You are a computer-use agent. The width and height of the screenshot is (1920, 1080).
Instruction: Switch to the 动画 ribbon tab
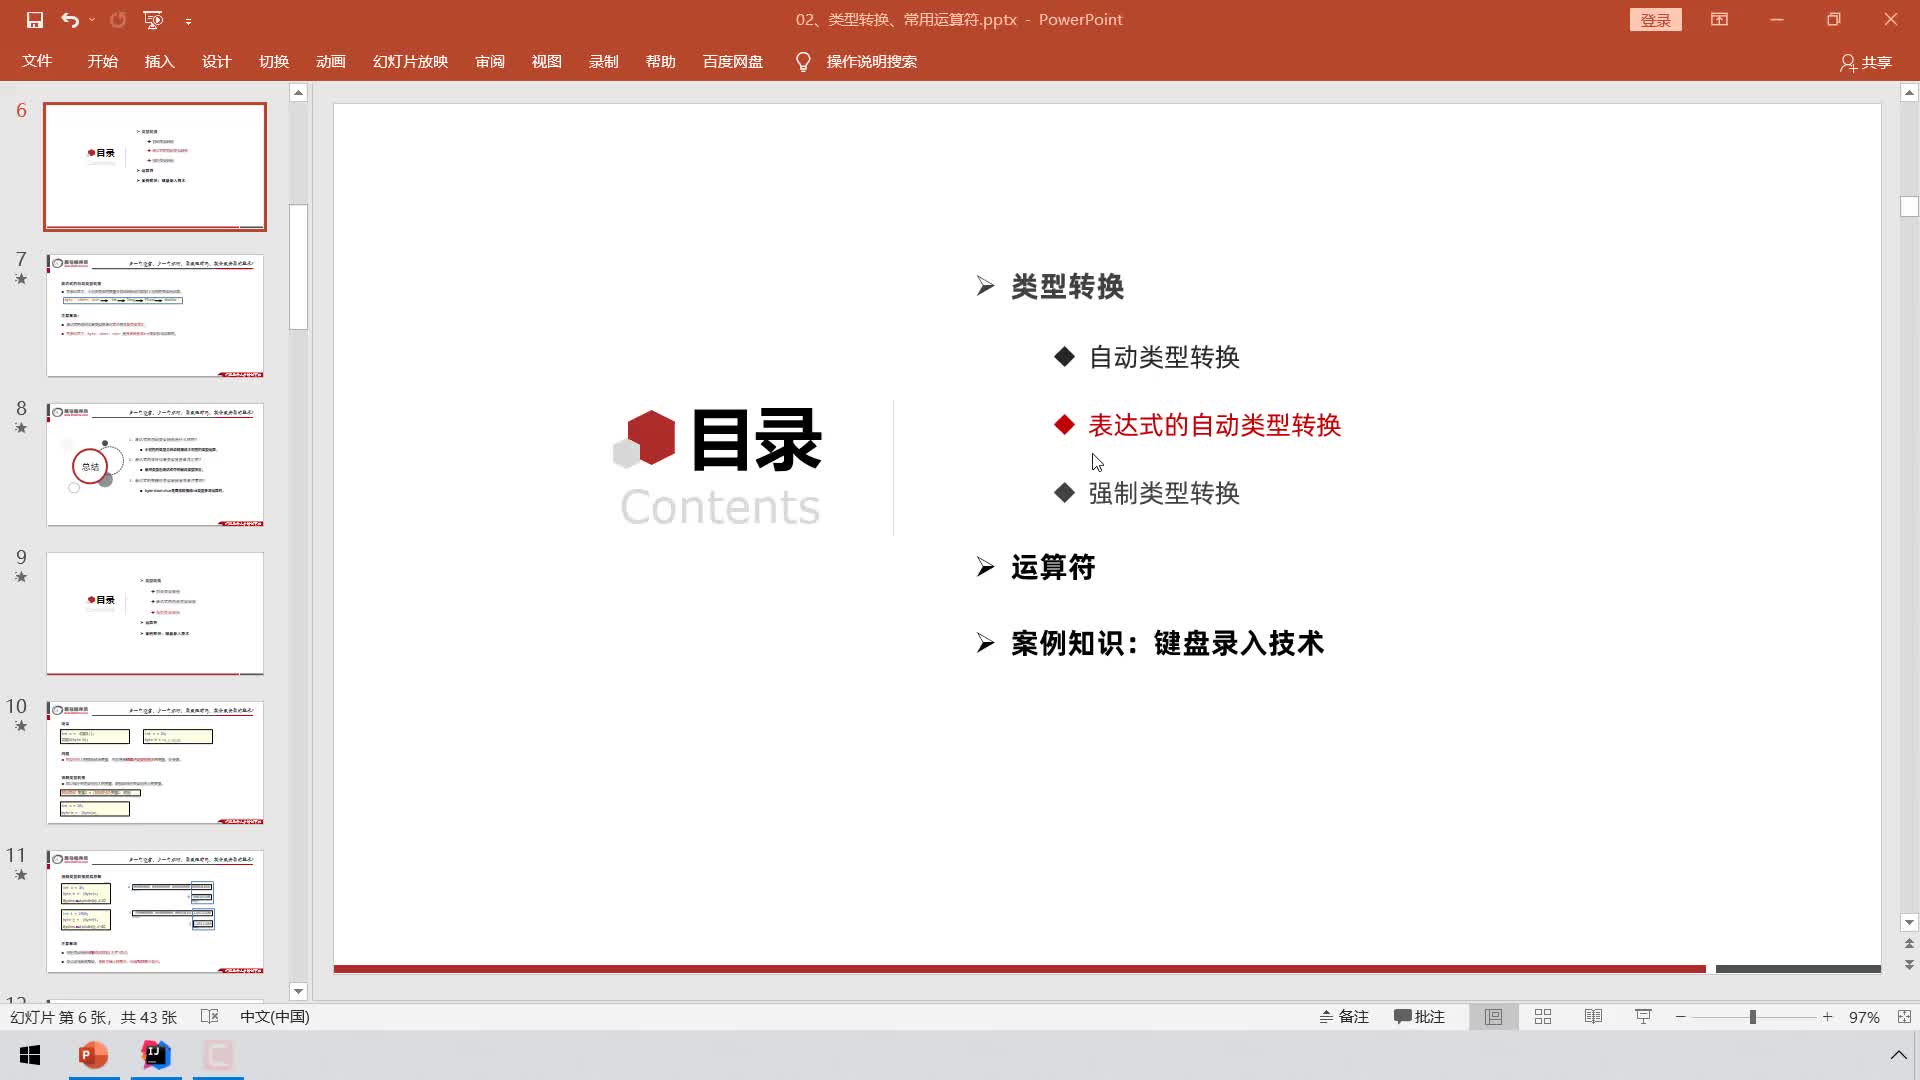click(x=330, y=61)
